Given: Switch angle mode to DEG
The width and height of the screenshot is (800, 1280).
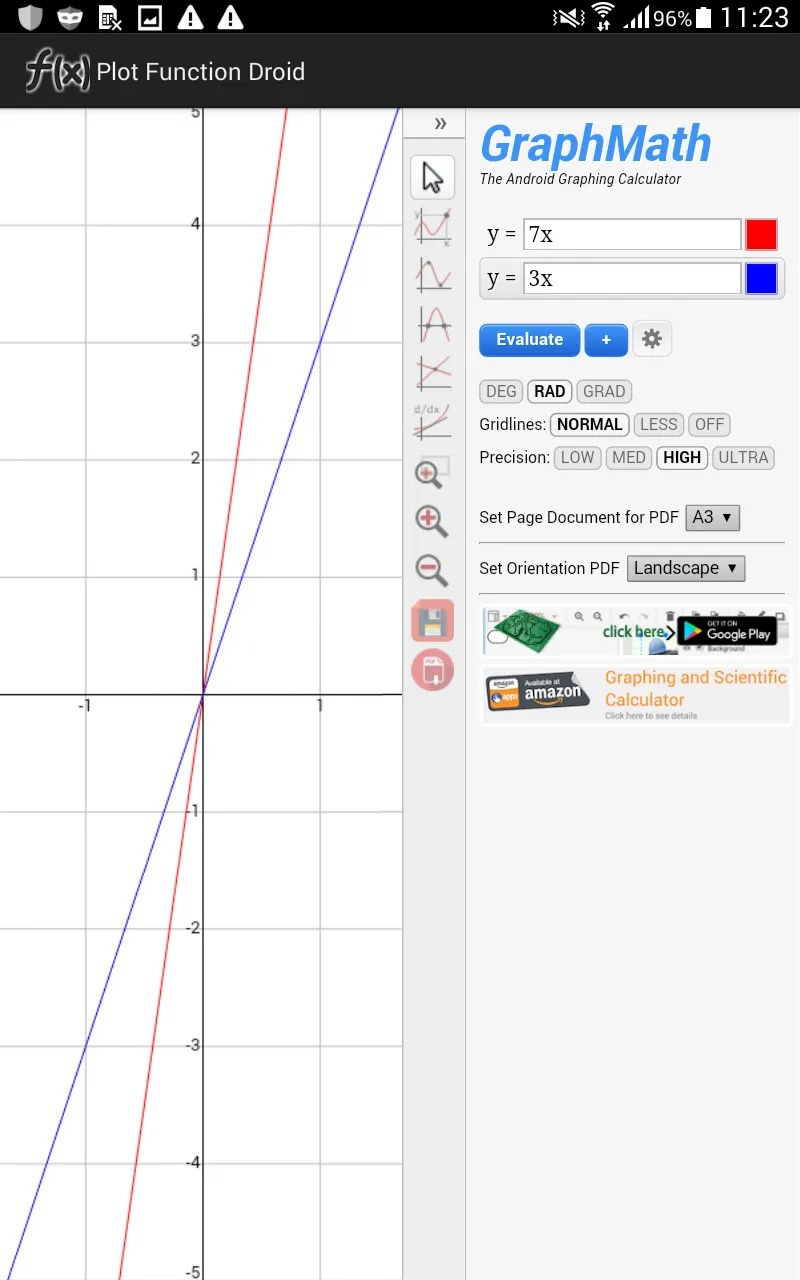Looking at the screenshot, I should tap(502, 391).
